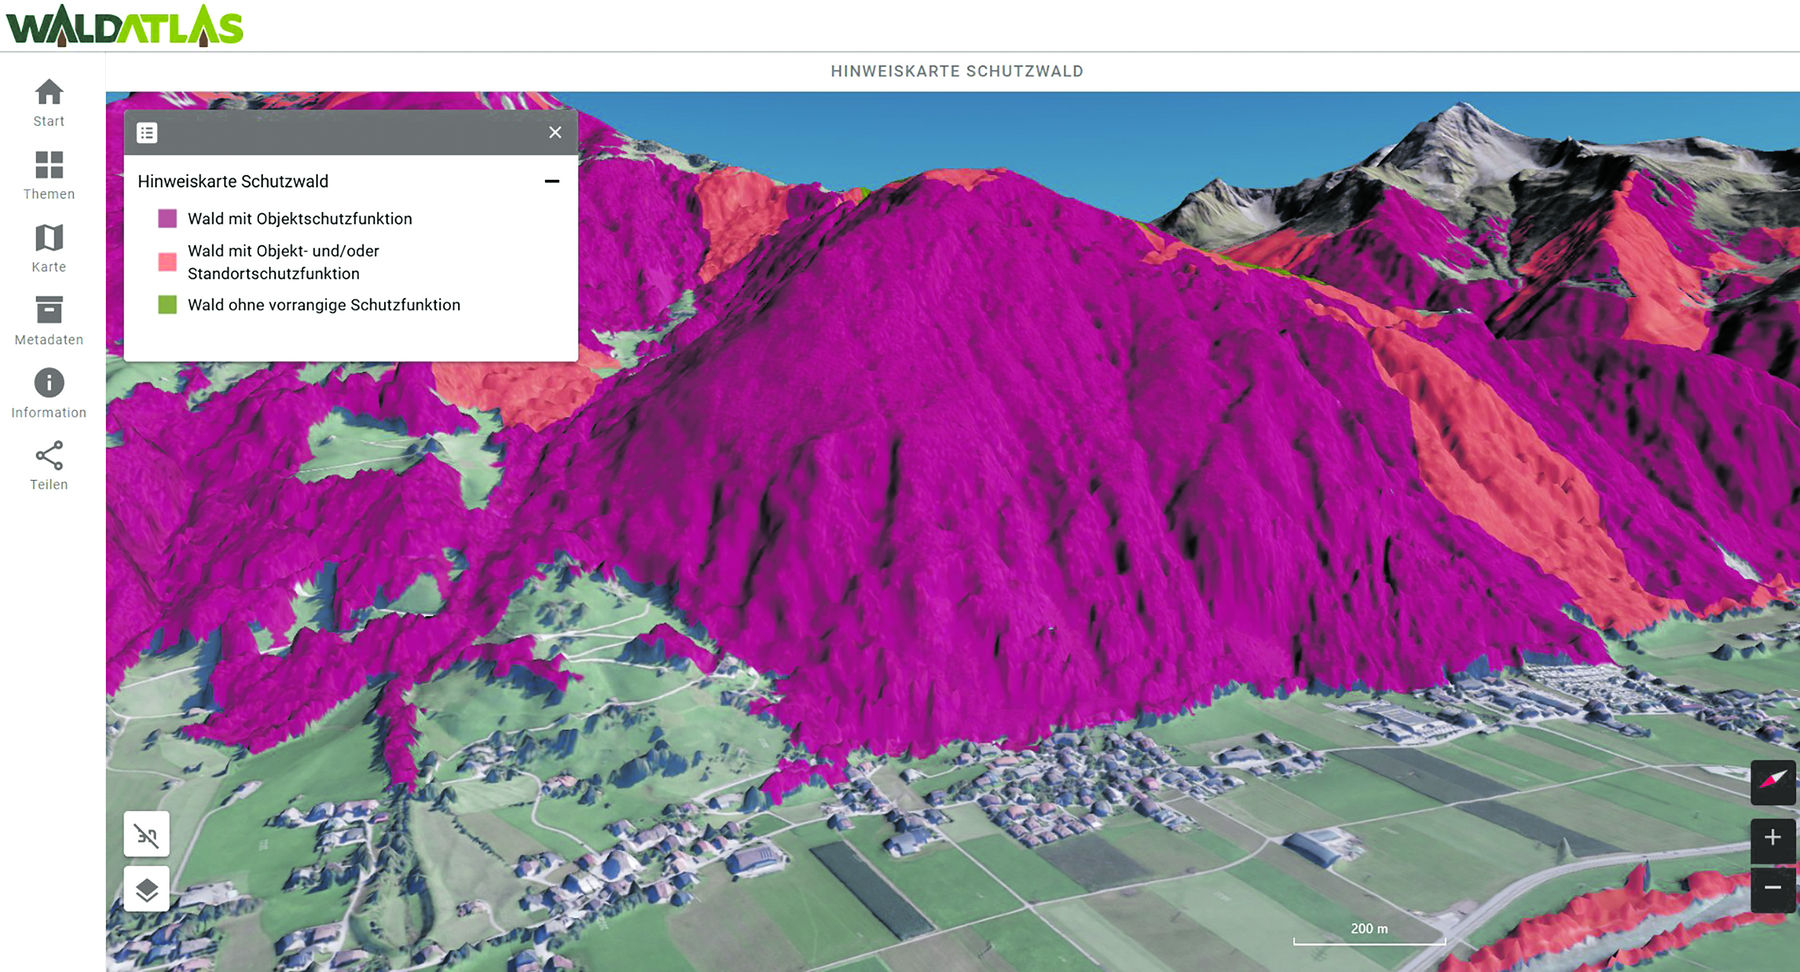The image size is (1800, 972).
Task: Click the purple Objektschutzfunktion swatch
Action: (167, 219)
